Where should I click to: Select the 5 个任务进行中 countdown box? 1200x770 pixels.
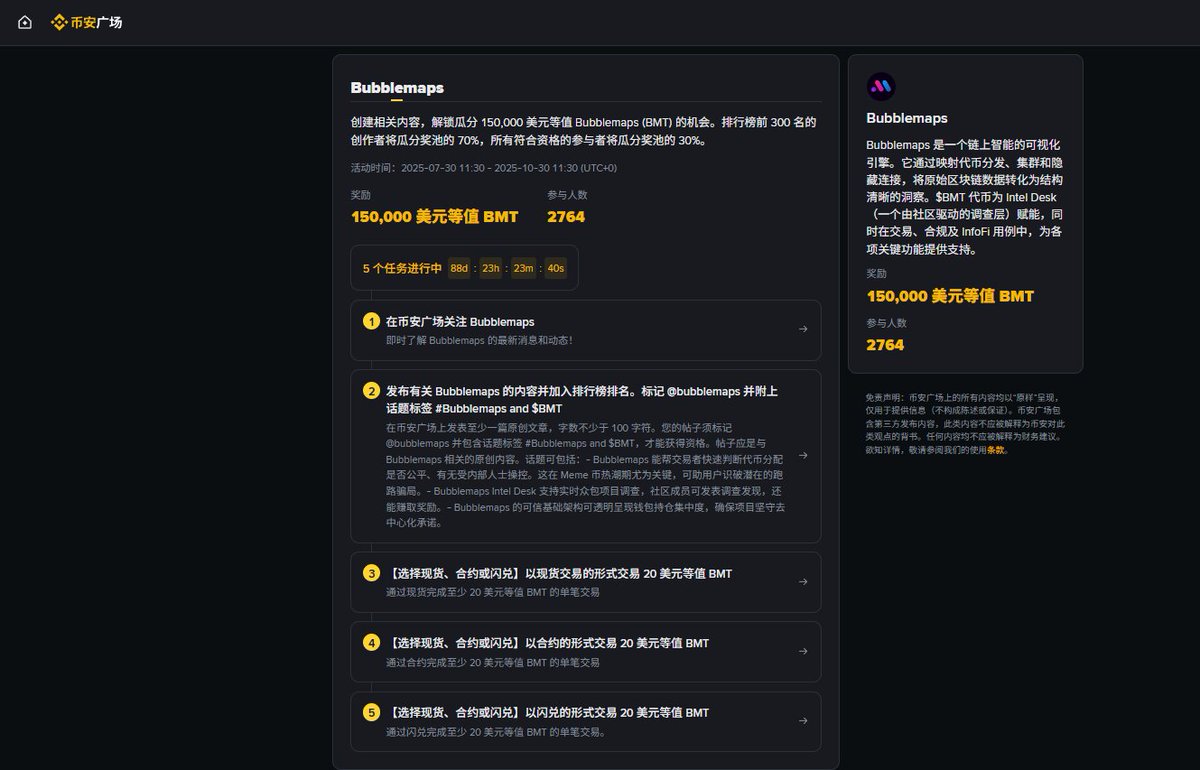pyautogui.click(x=464, y=268)
